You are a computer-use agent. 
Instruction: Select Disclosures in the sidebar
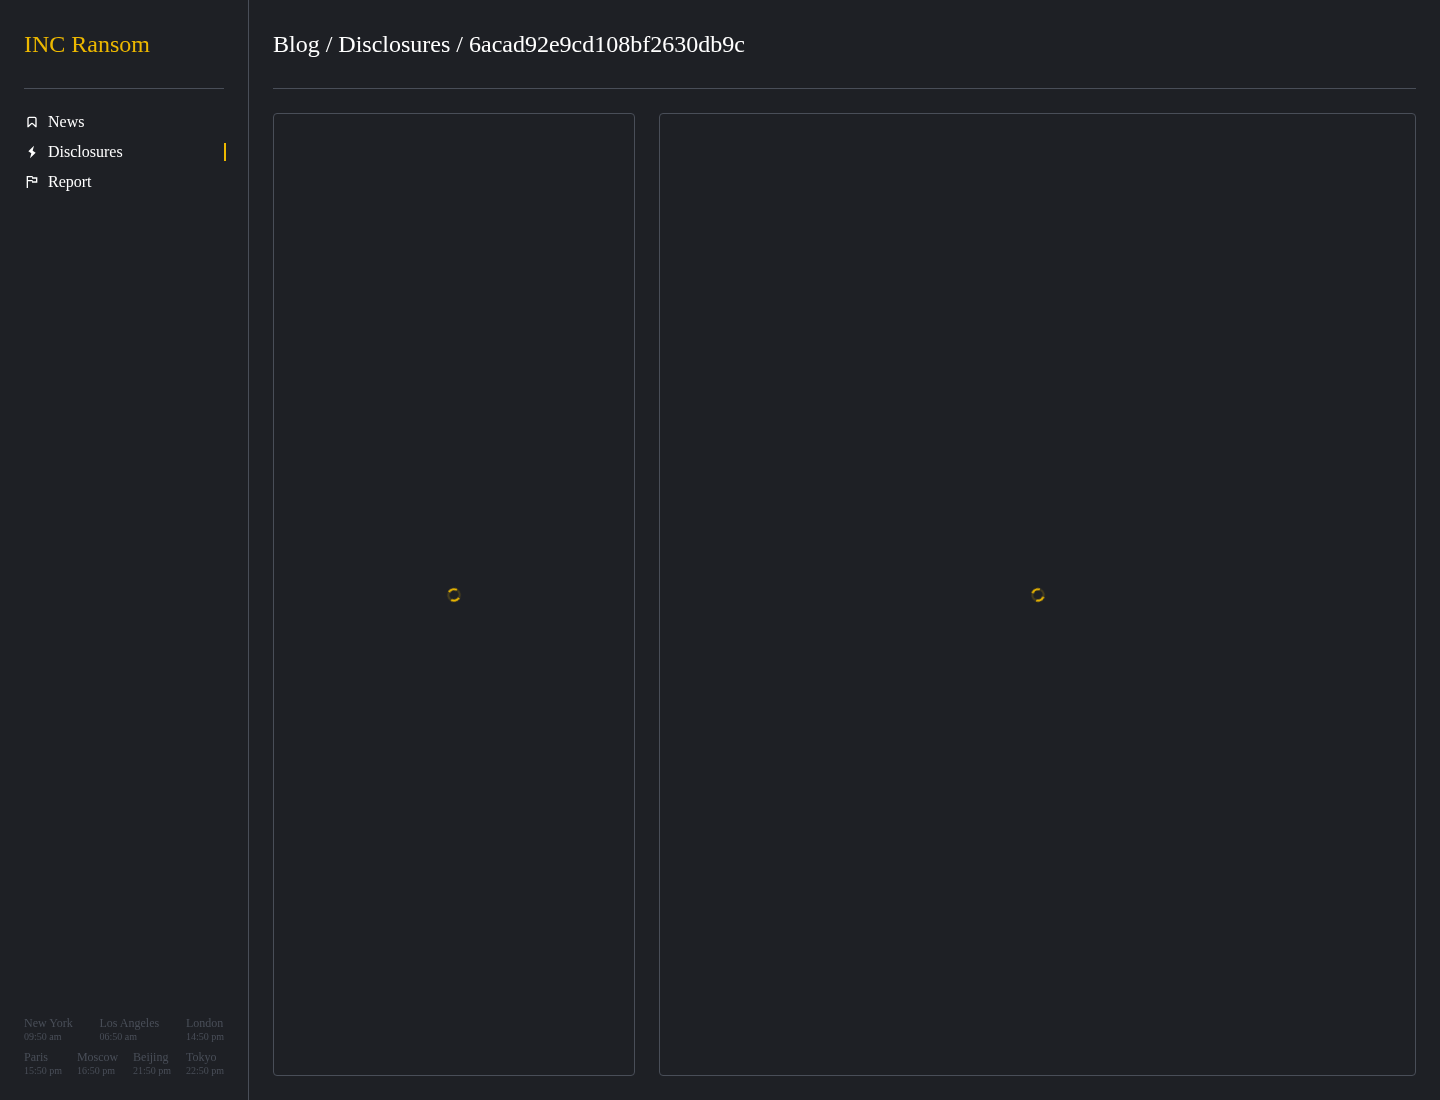(85, 152)
